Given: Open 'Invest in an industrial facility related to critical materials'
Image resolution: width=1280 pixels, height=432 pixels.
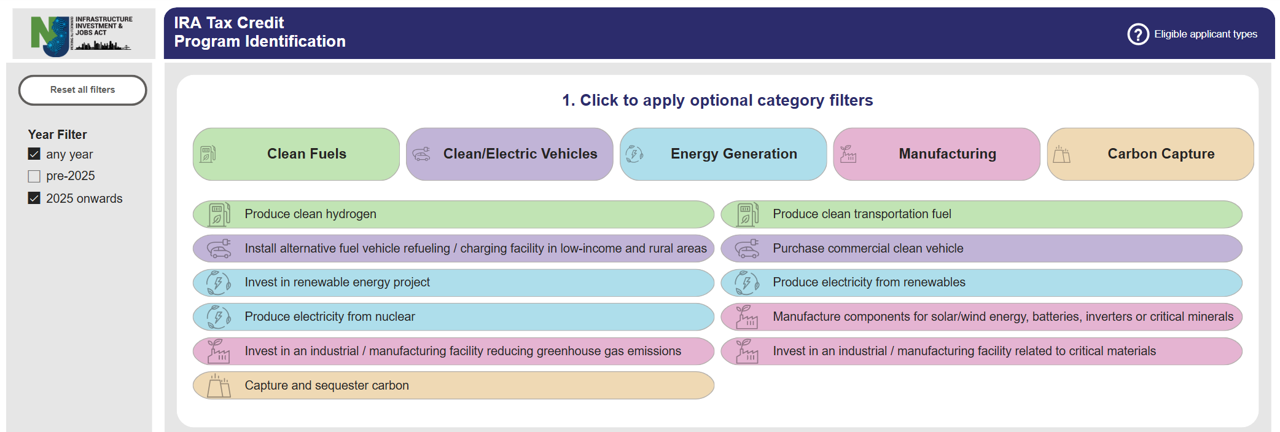Looking at the screenshot, I should point(964,351).
